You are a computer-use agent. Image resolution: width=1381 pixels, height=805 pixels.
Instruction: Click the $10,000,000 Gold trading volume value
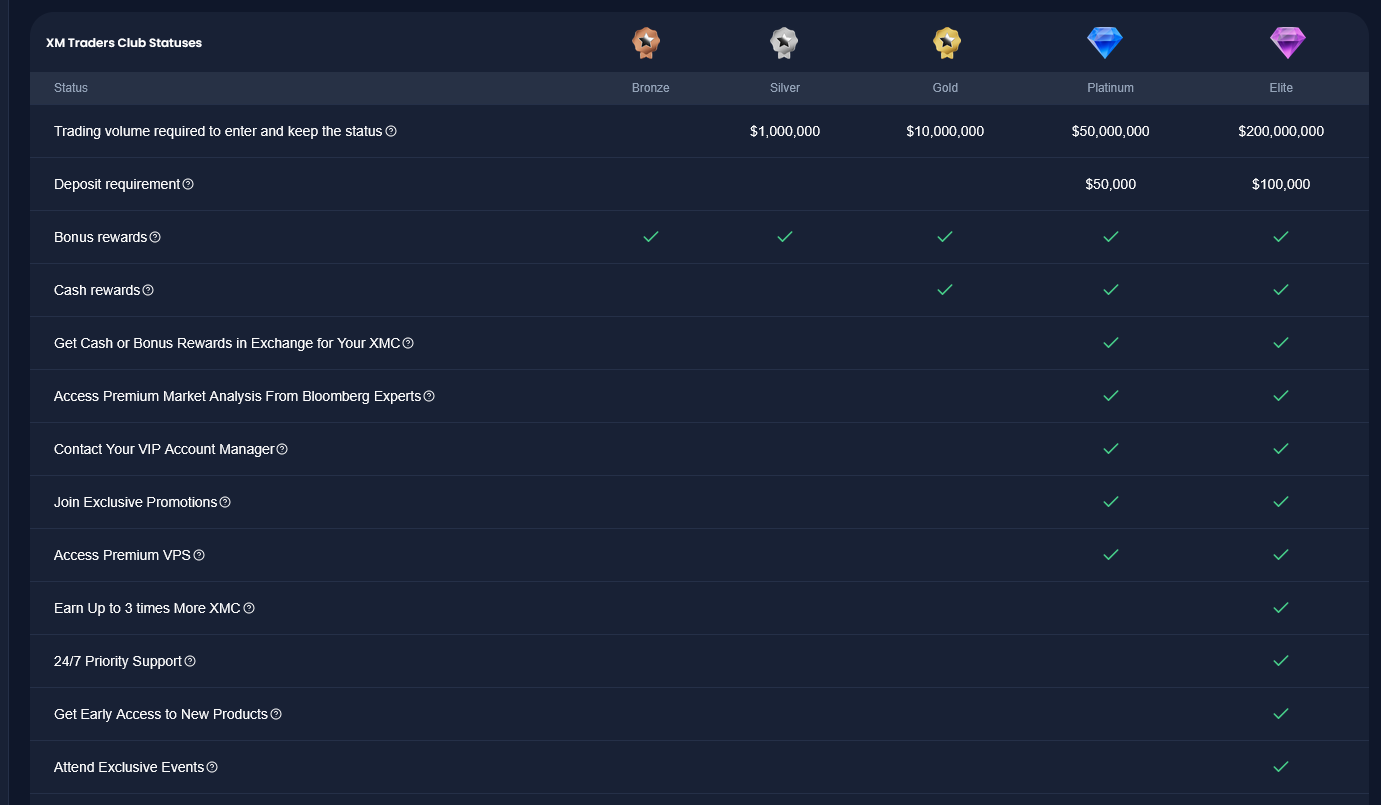(x=945, y=131)
